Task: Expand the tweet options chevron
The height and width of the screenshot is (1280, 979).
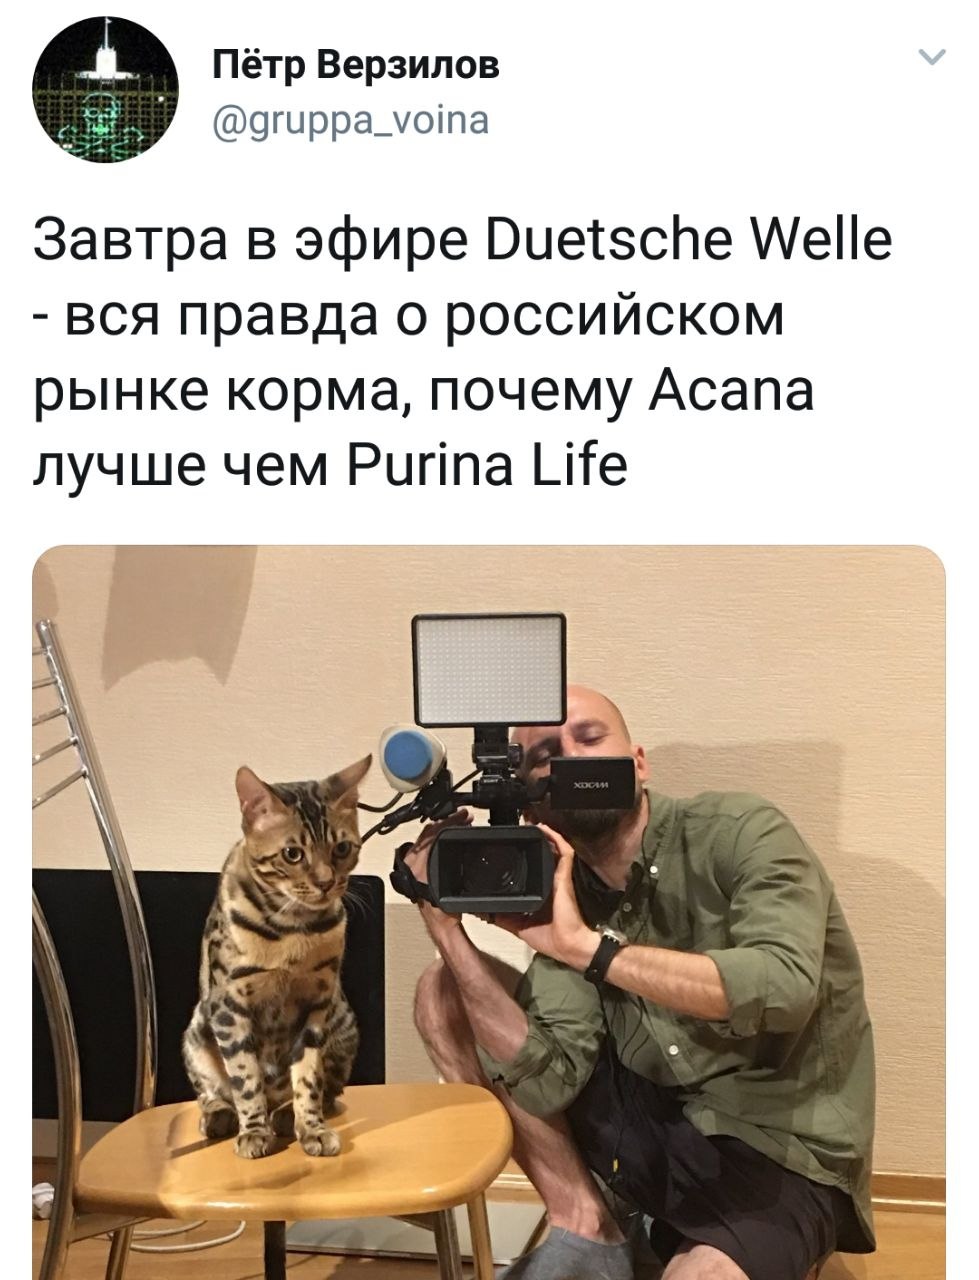Action: (931, 58)
